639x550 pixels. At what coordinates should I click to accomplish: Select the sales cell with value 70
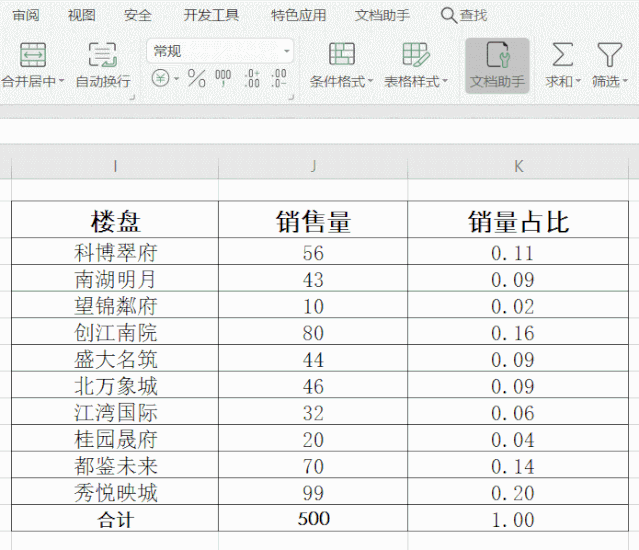point(313,465)
